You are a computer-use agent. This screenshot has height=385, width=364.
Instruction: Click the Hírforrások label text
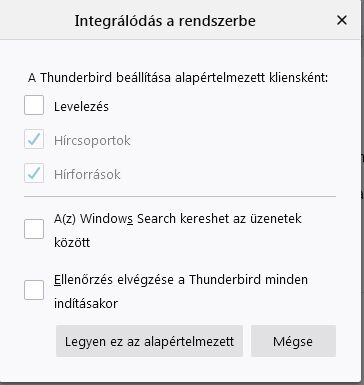pyautogui.click(x=87, y=175)
